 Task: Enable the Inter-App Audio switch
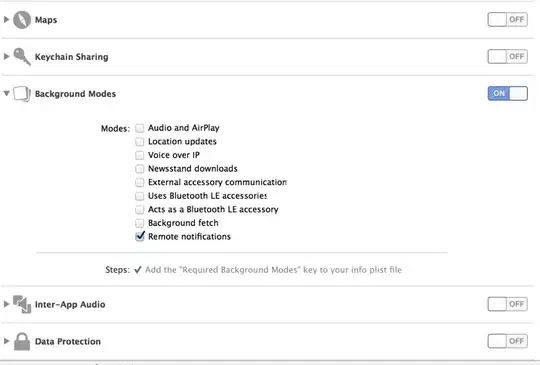tap(507, 304)
